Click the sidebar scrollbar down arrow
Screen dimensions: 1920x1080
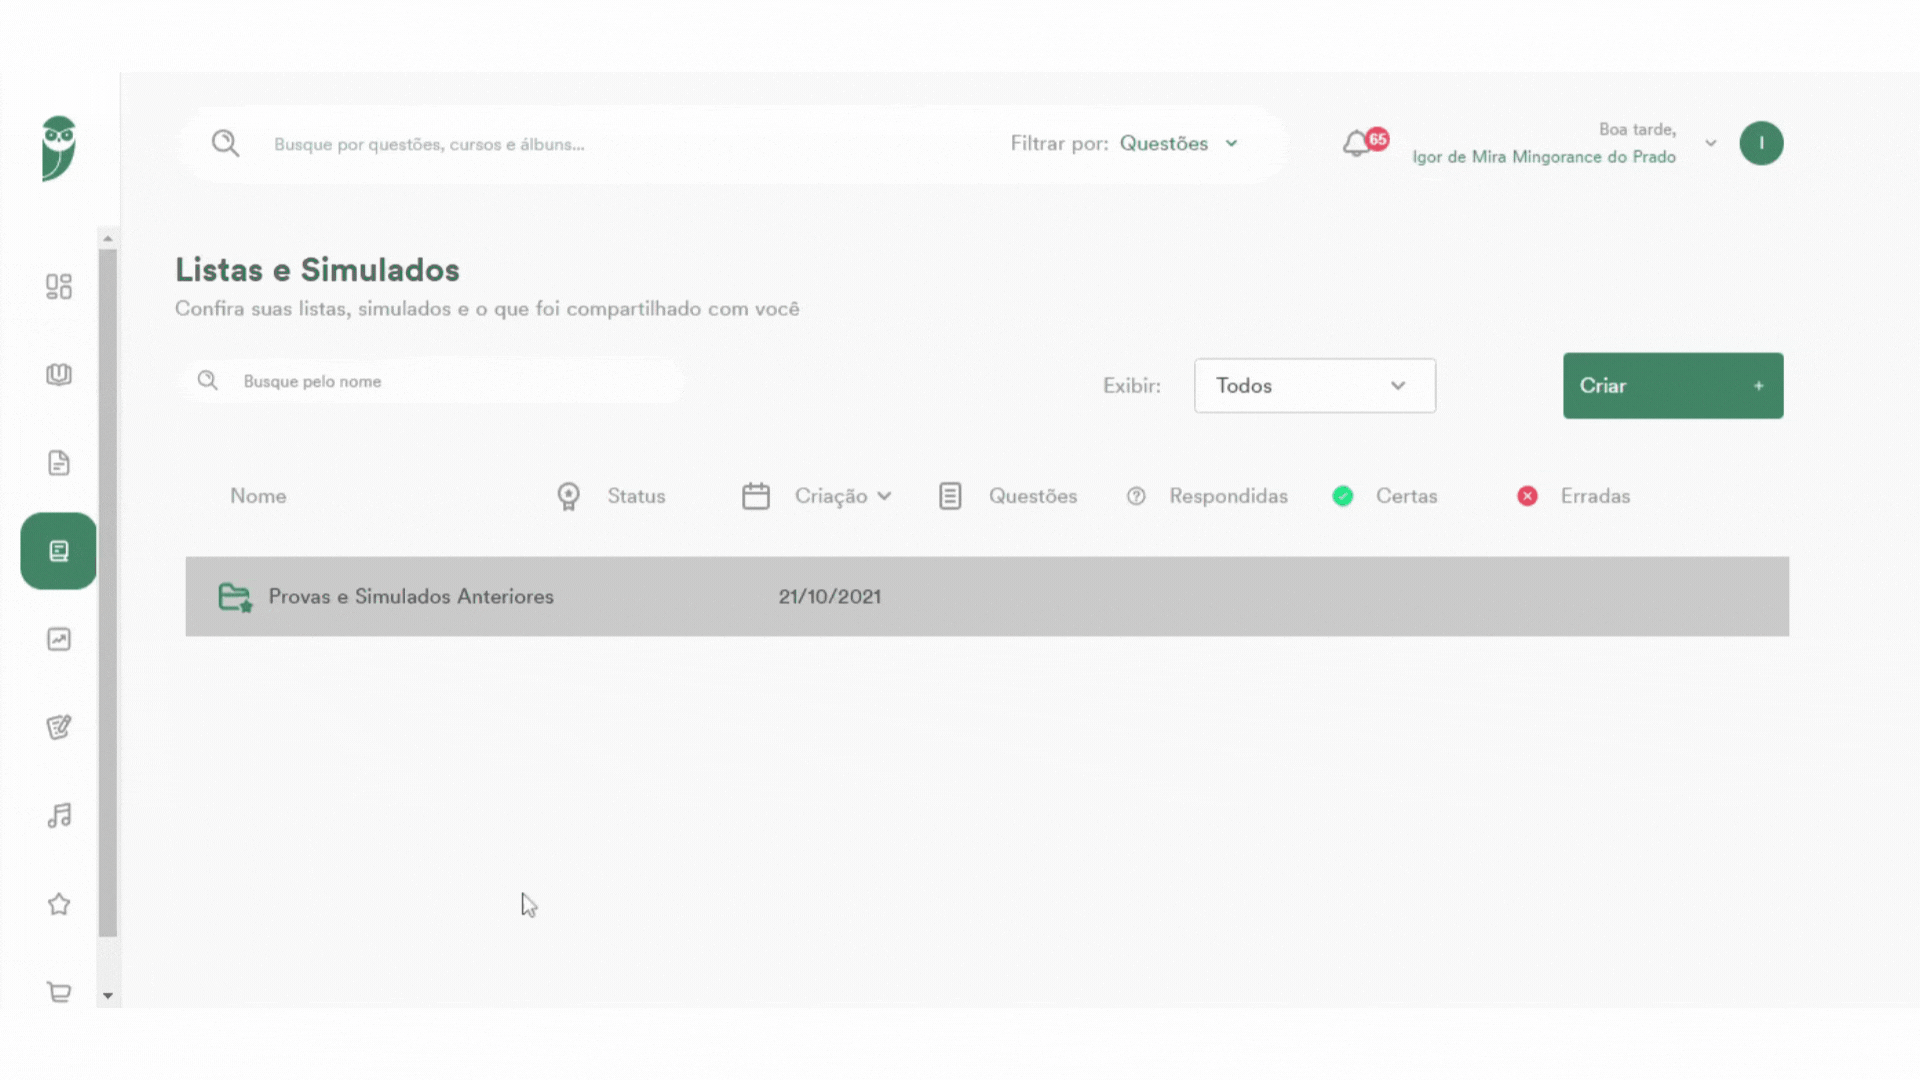pos(108,996)
